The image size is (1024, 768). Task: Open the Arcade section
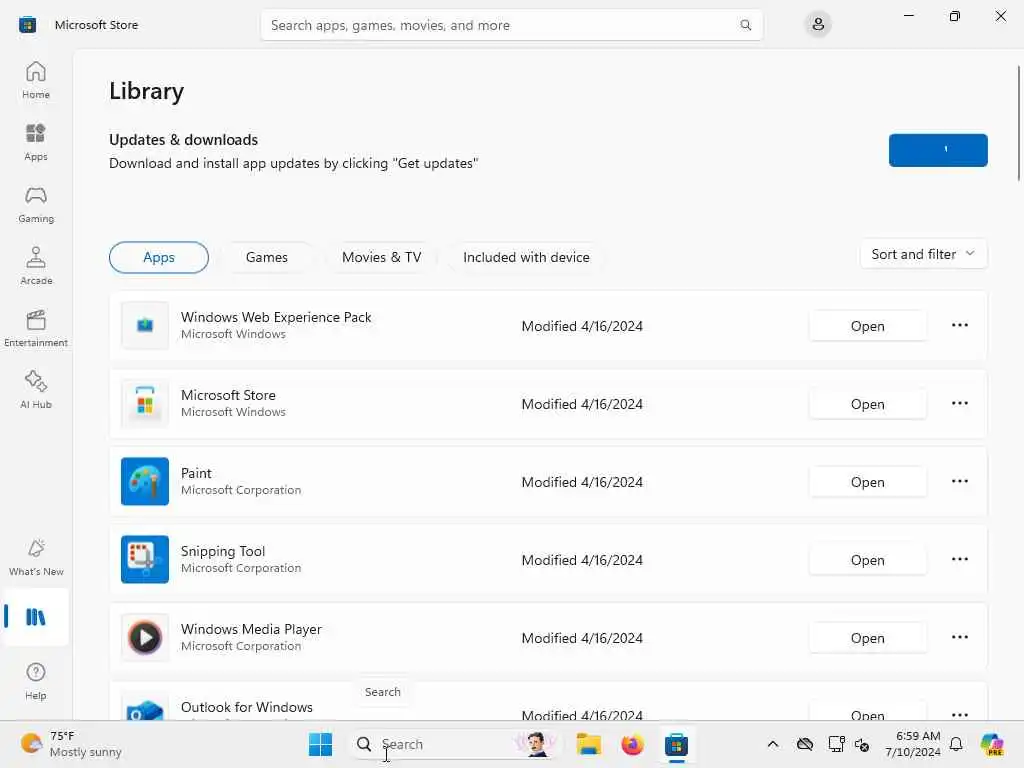click(x=36, y=266)
